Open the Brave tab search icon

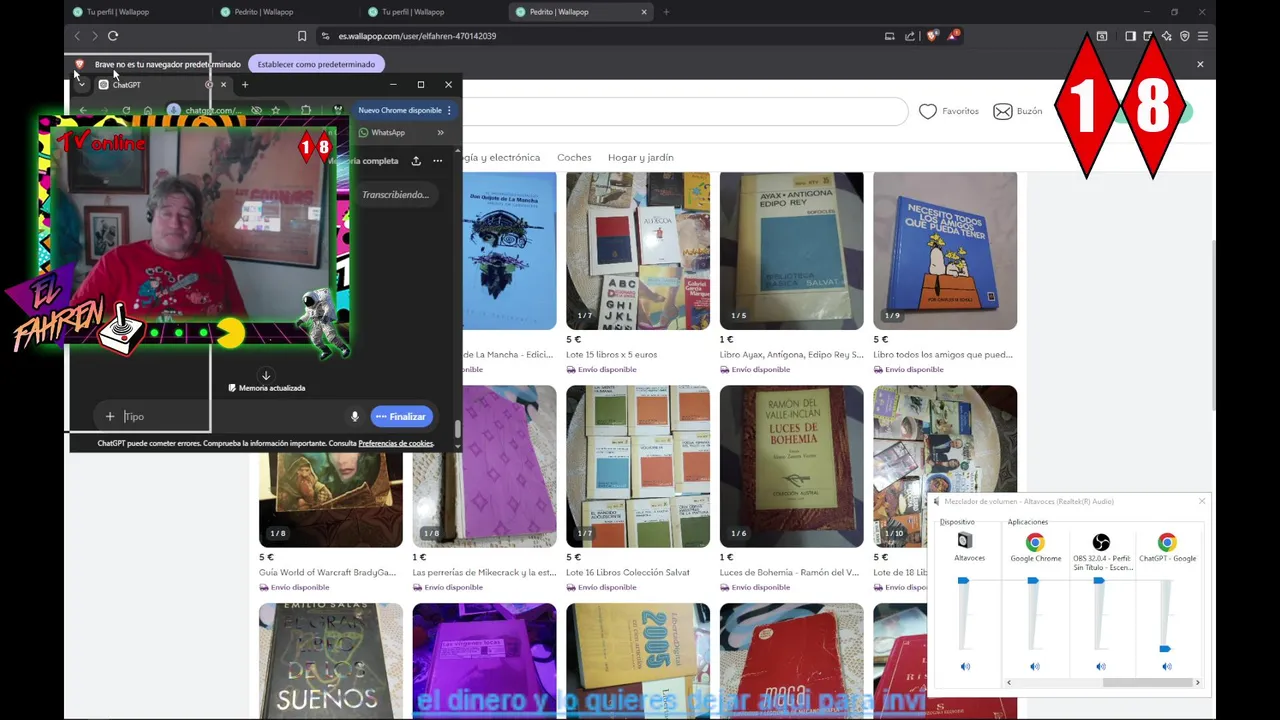pos(1102,36)
